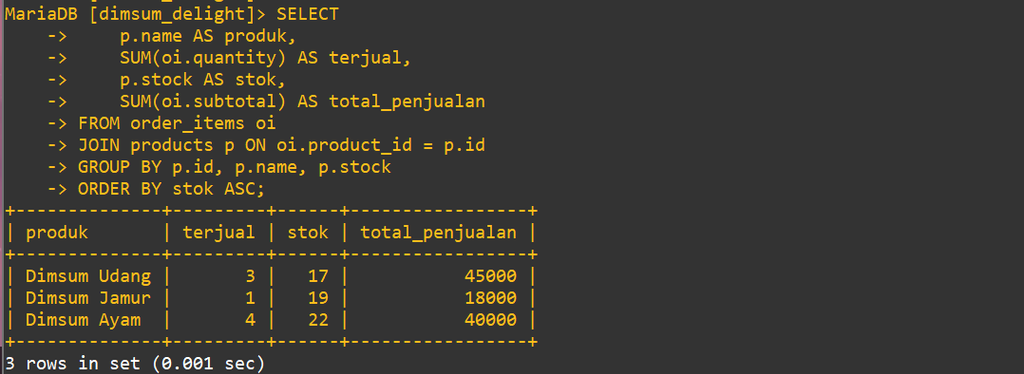Click the 'Dimsum Ayam' row cell

point(83,320)
